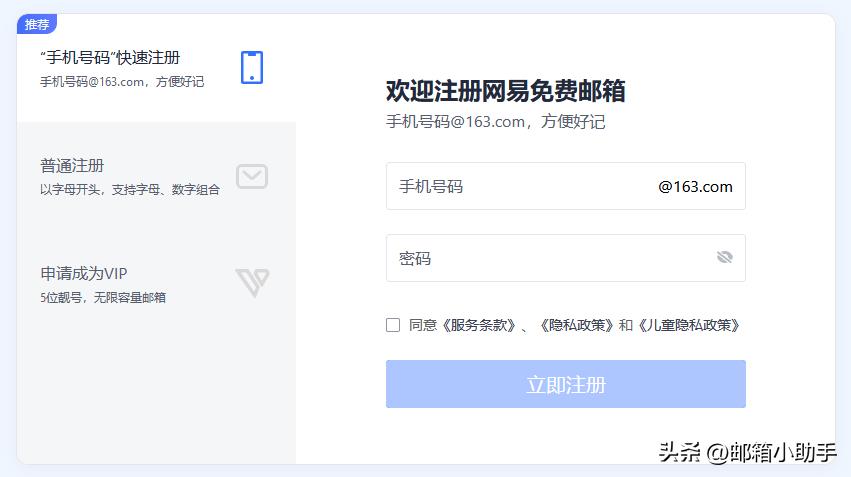Open the 《隐私政策》 link
851x477 pixels.
[x=576, y=325]
